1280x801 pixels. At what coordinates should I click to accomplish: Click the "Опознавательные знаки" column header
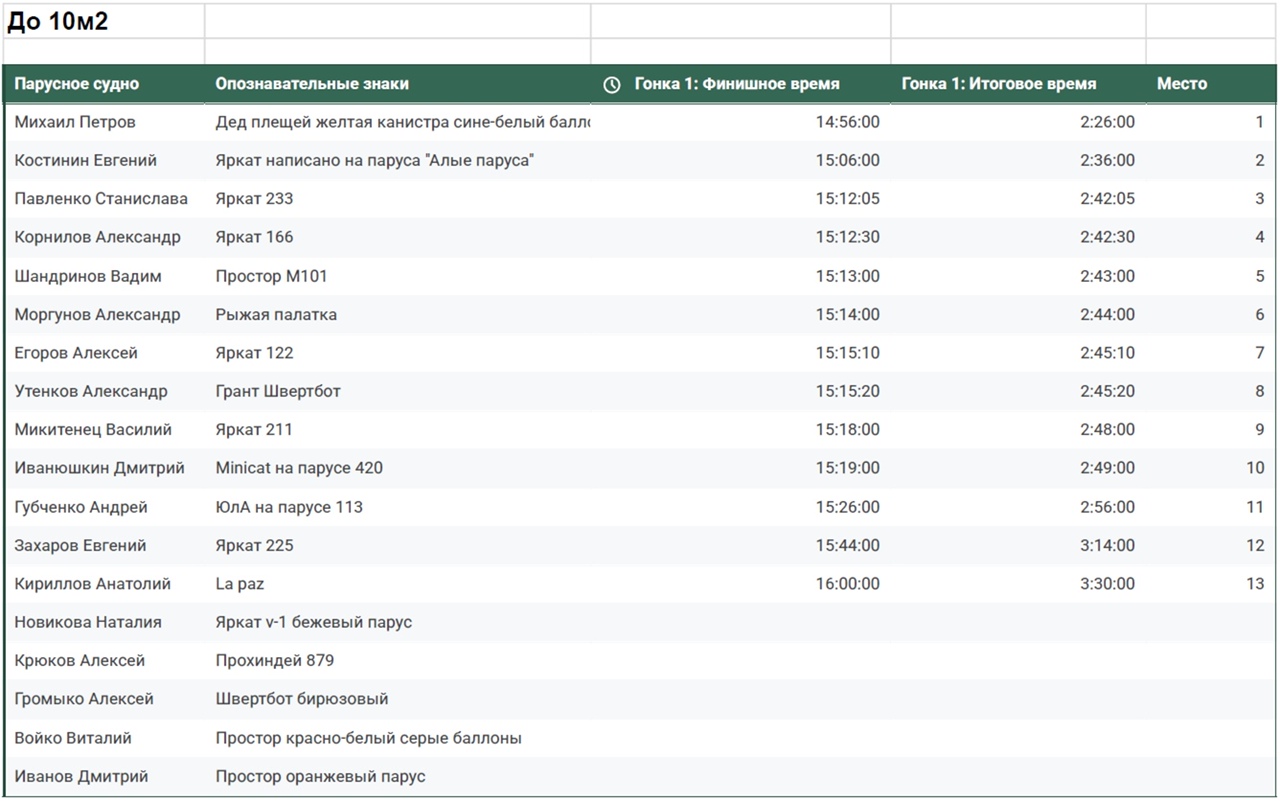pos(312,84)
